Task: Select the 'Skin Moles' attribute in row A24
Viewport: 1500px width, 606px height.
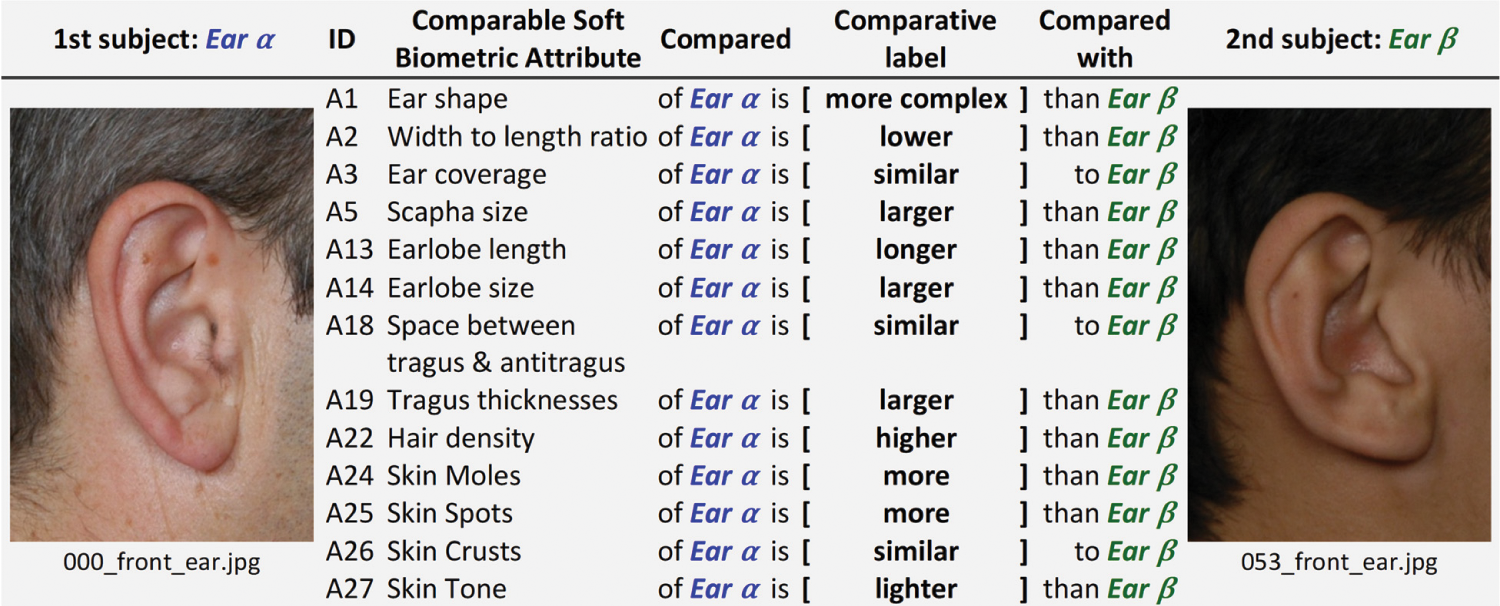Action: (x=454, y=476)
